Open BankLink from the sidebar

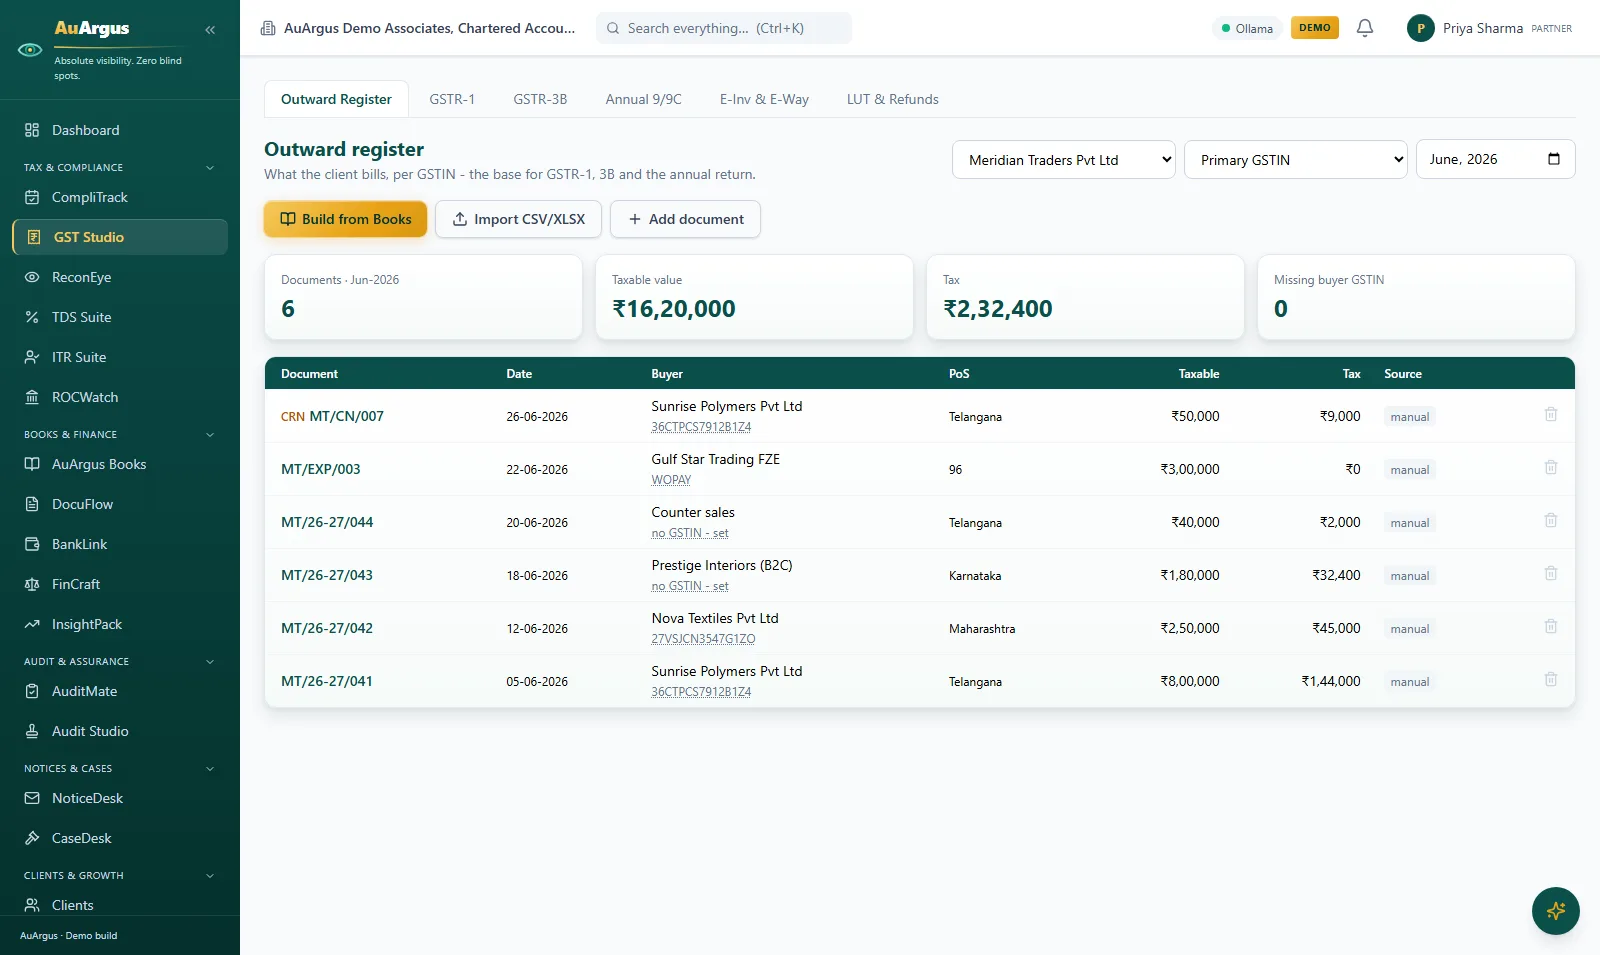tap(120, 544)
